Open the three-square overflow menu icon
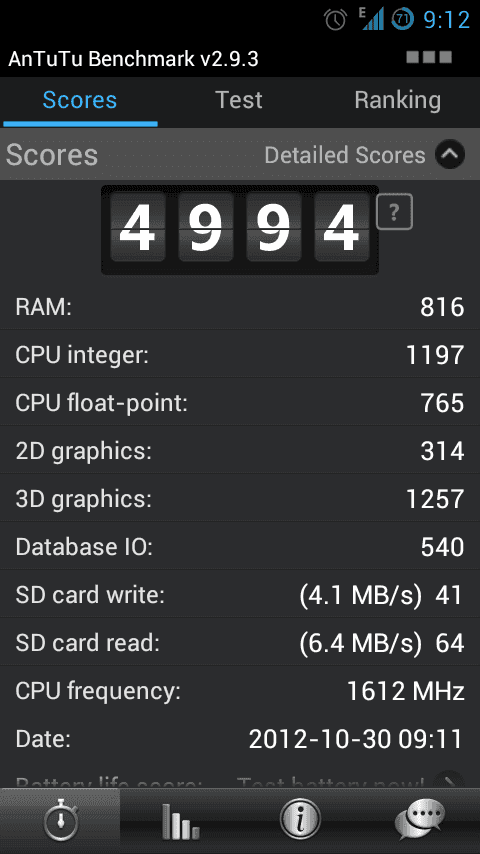Screen dimensions: 480x854 pos(429,57)
